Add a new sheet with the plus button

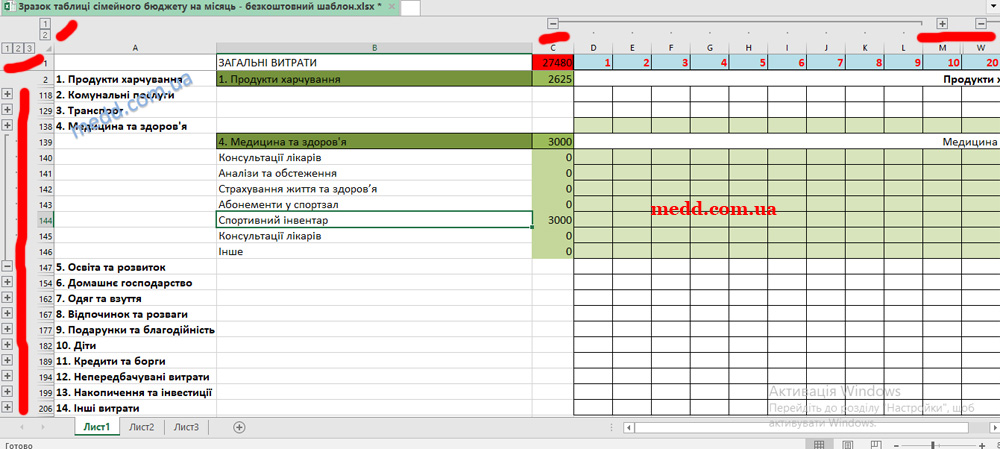240,427
